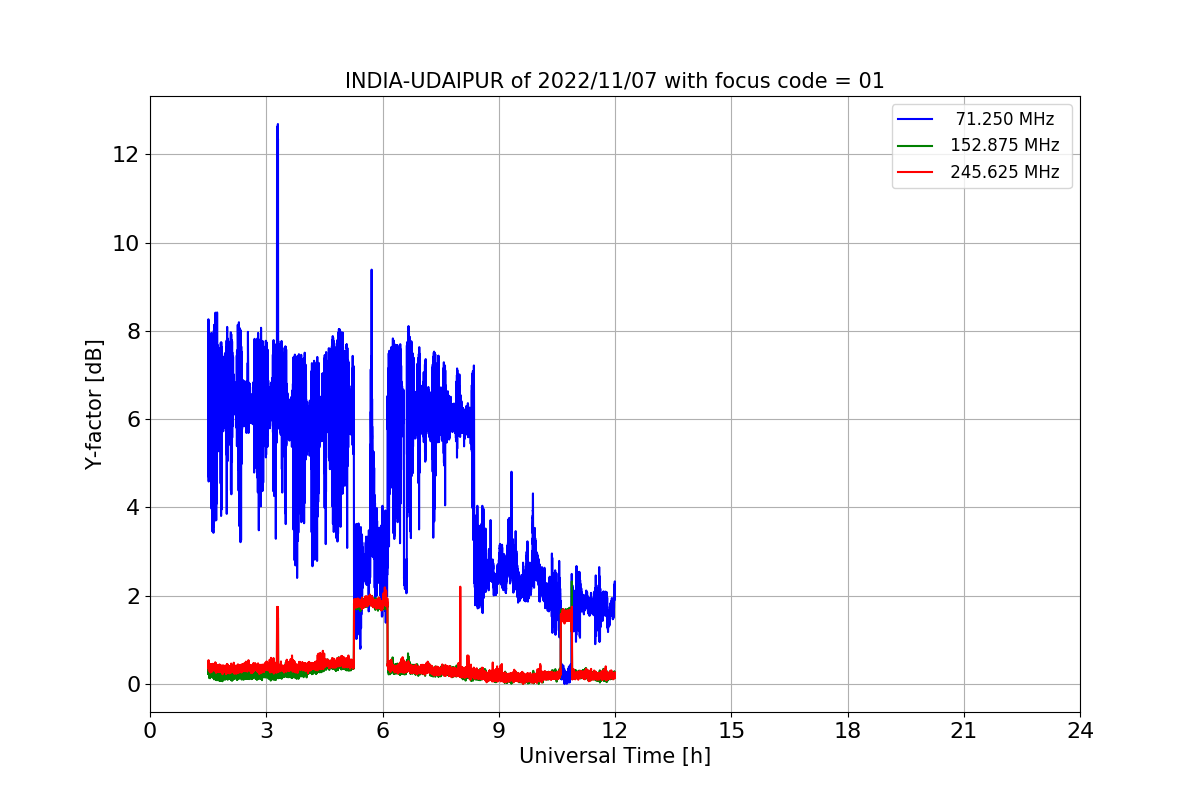Click the y-axis tick label 4

coord(133,508)
